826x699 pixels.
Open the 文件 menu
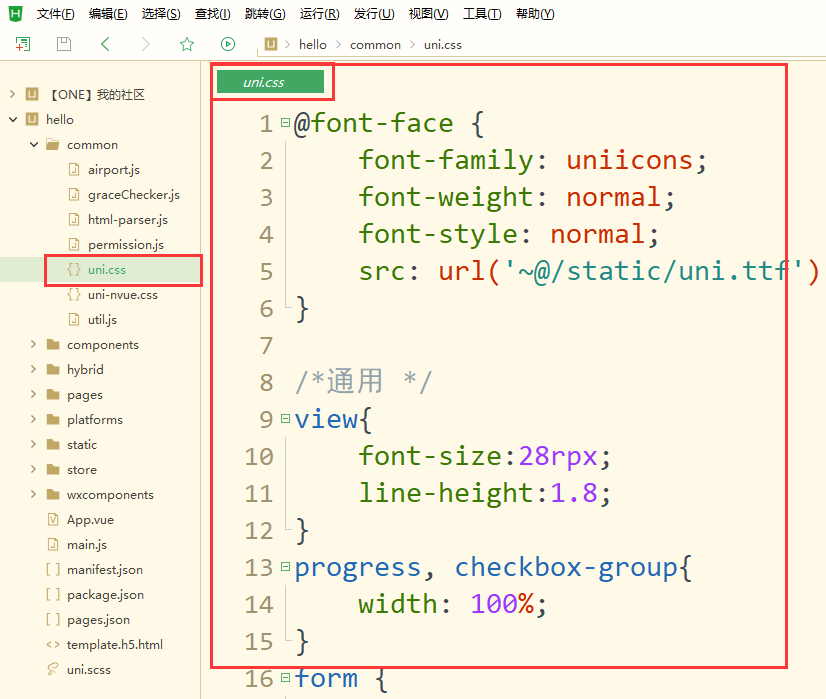[55, 13]
